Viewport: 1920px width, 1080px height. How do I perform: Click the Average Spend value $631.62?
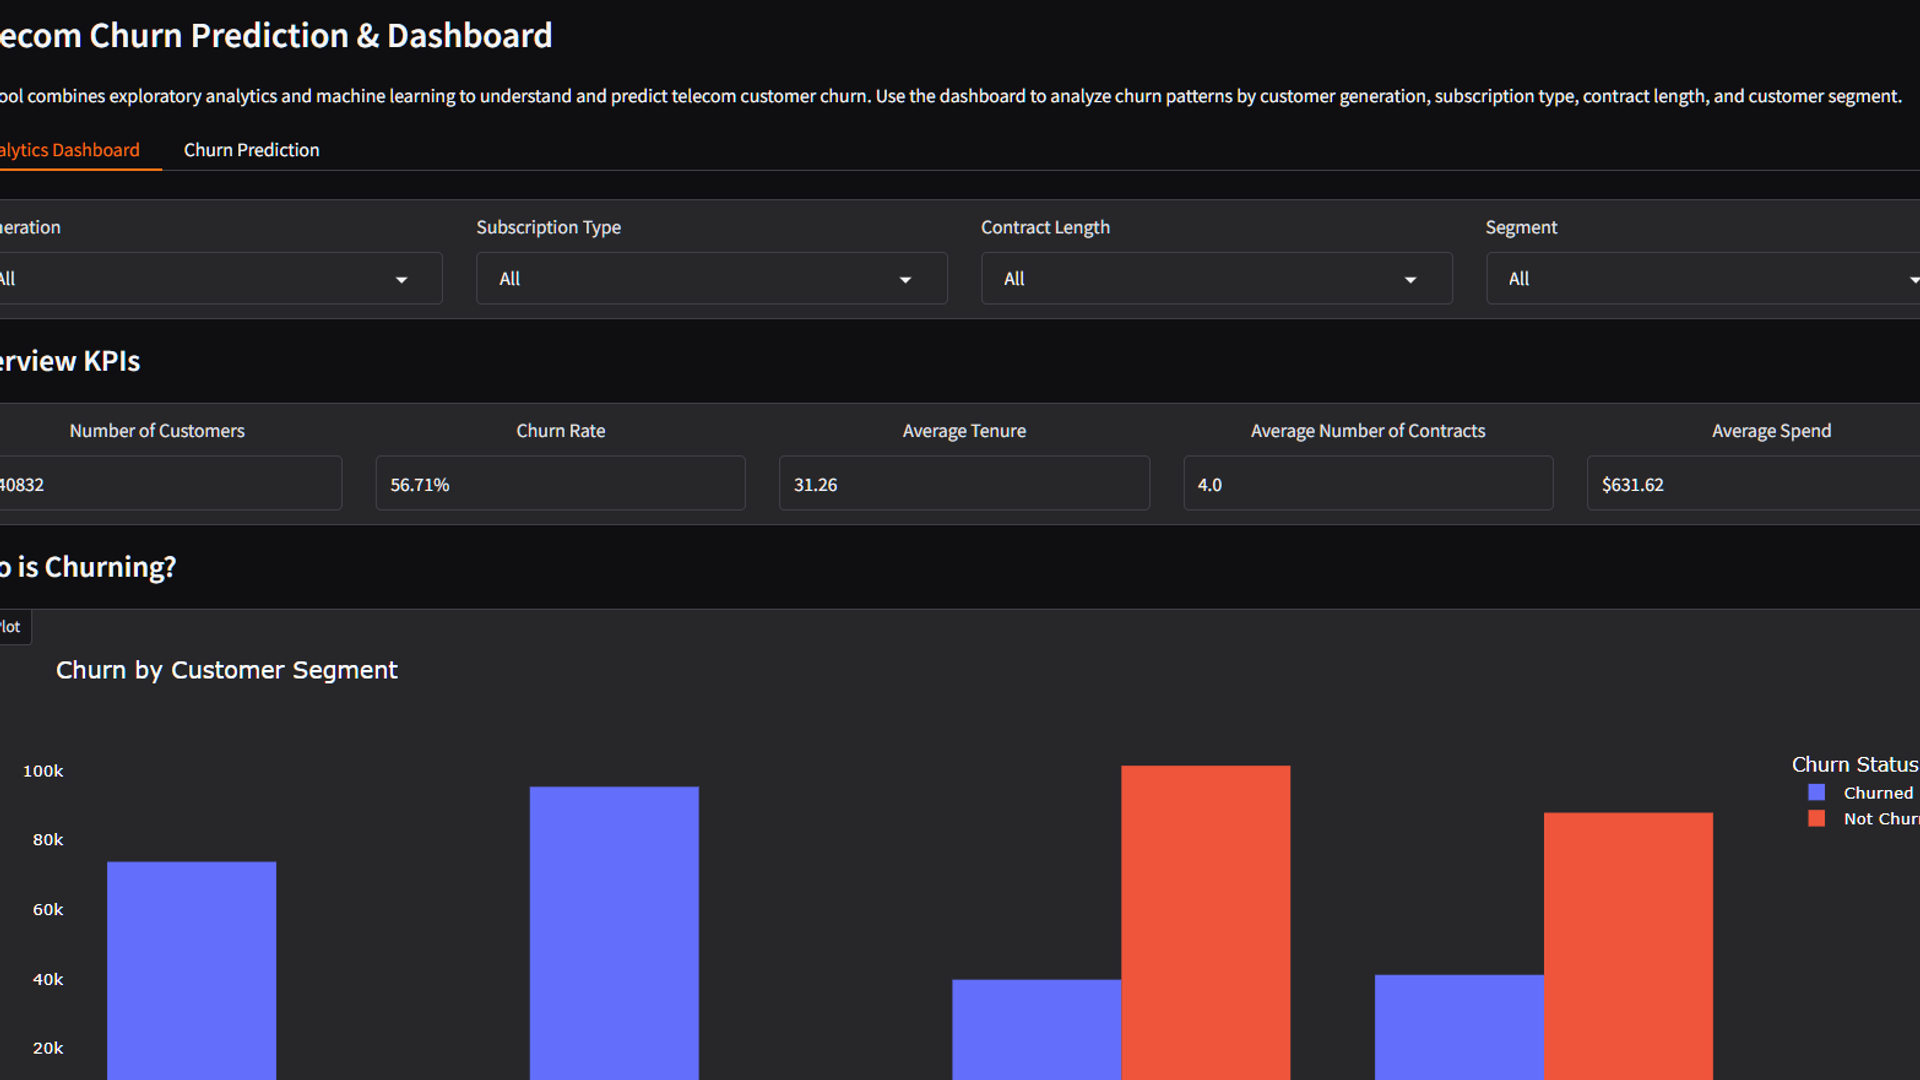coord(1632,485)
